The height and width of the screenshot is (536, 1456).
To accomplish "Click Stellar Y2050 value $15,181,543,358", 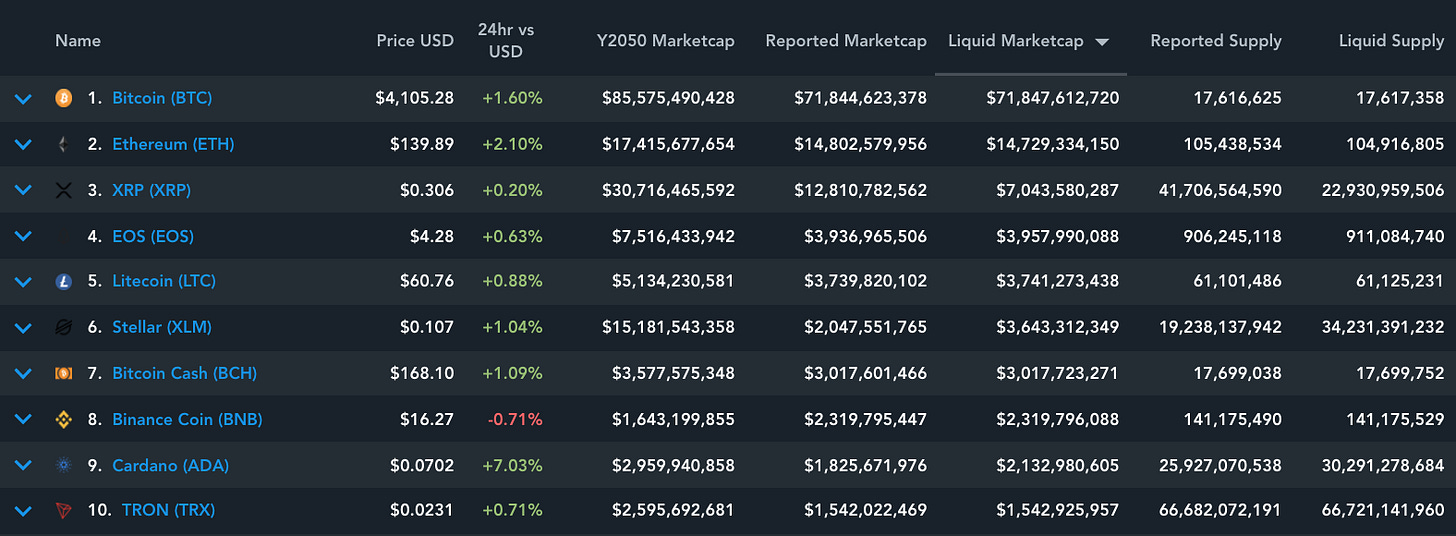I will click(668, 327).
